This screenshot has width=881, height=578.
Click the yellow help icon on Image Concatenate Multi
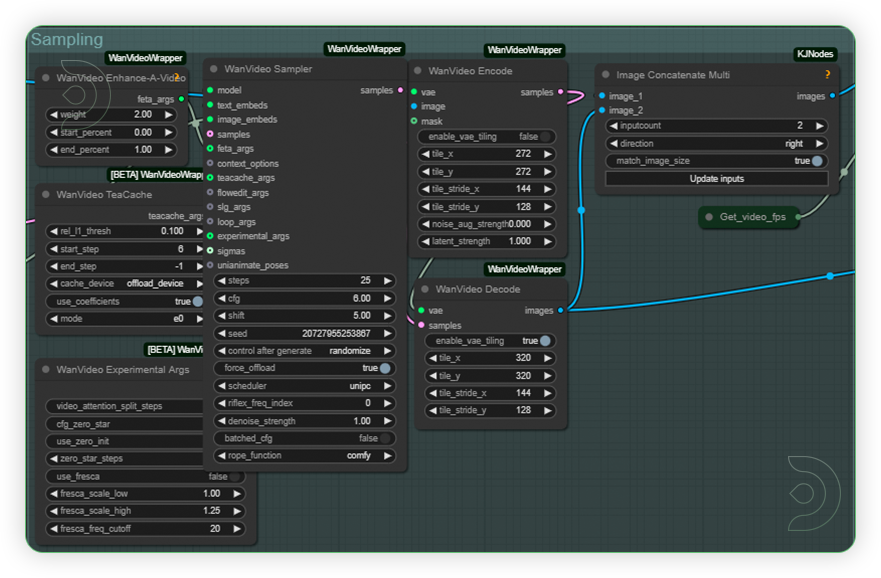(827, 74)
